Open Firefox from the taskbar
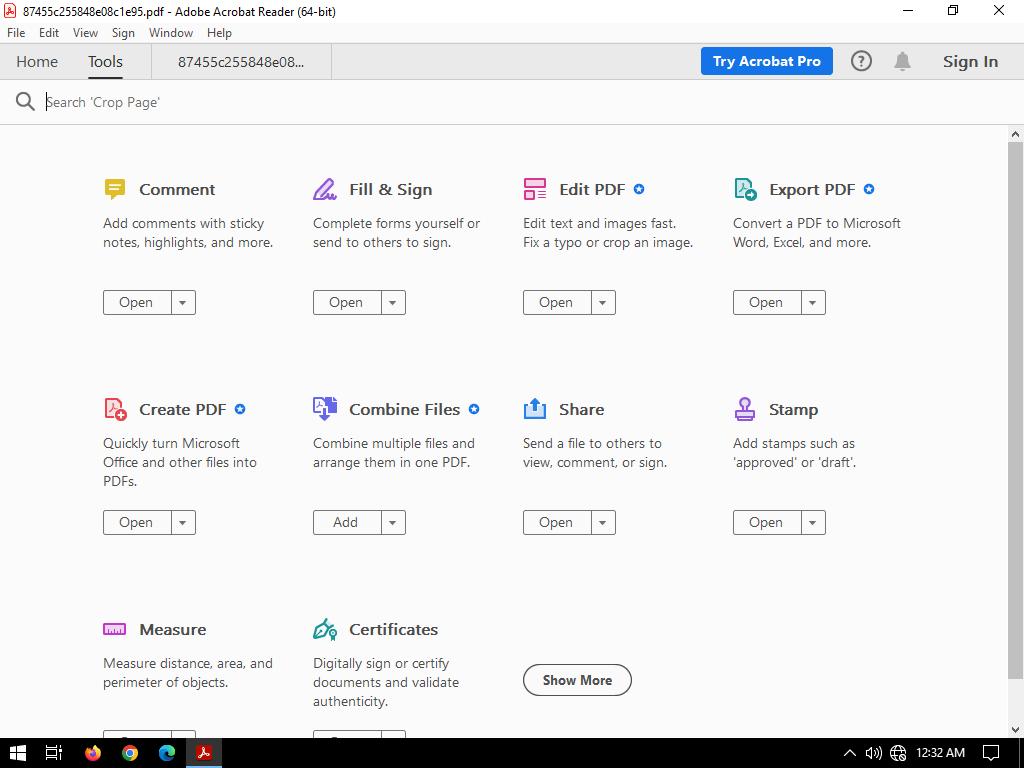 (93, 753)
